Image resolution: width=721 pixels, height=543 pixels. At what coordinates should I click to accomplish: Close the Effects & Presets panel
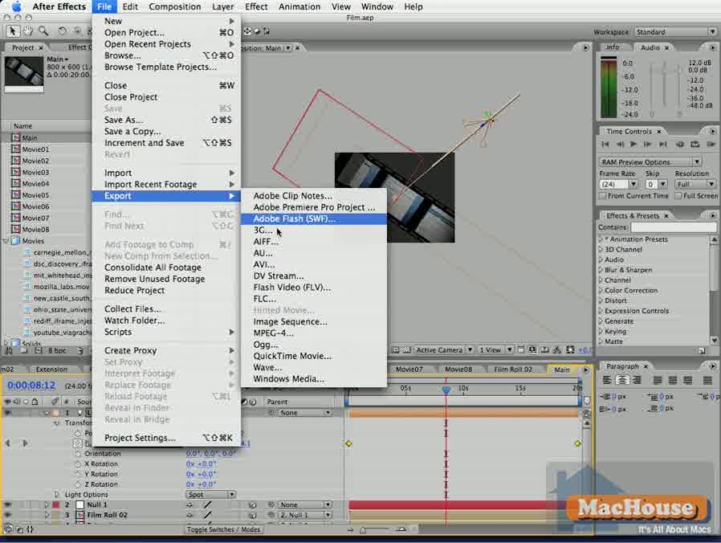tap(666, 216)
